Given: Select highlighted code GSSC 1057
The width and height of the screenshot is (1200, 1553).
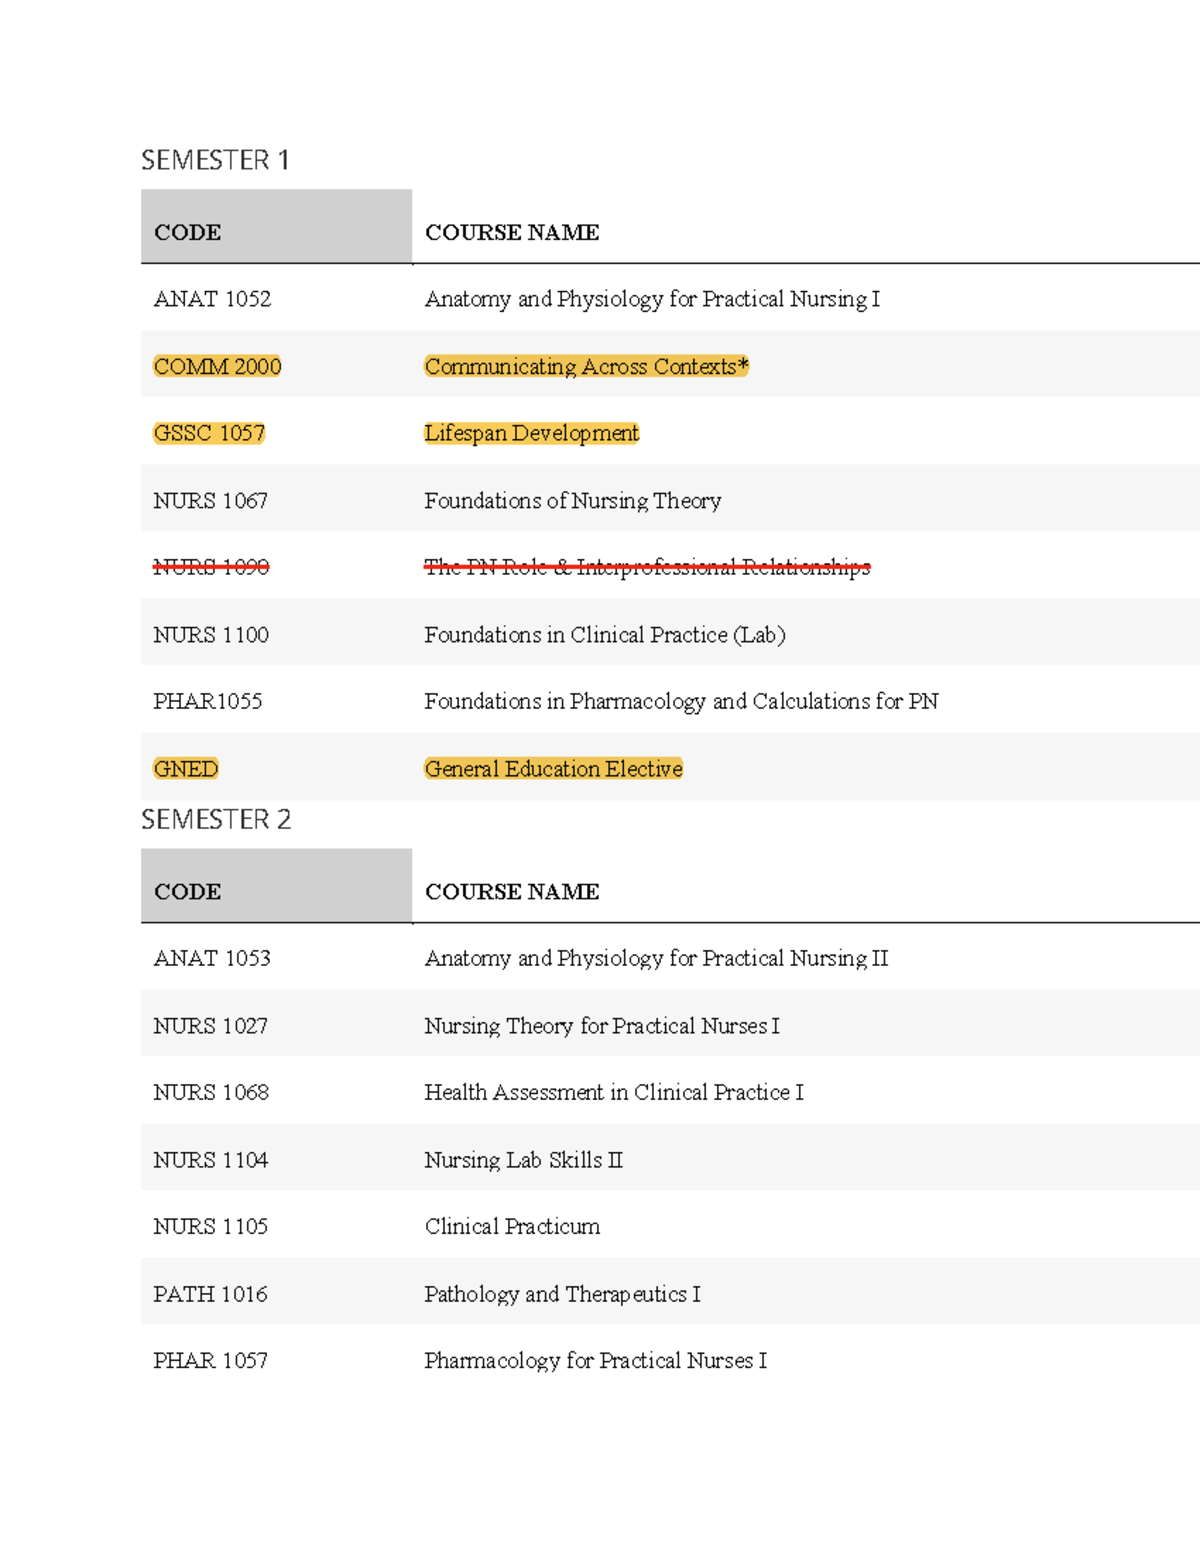Looking at the screenshot, I should [x=209, y=433].
